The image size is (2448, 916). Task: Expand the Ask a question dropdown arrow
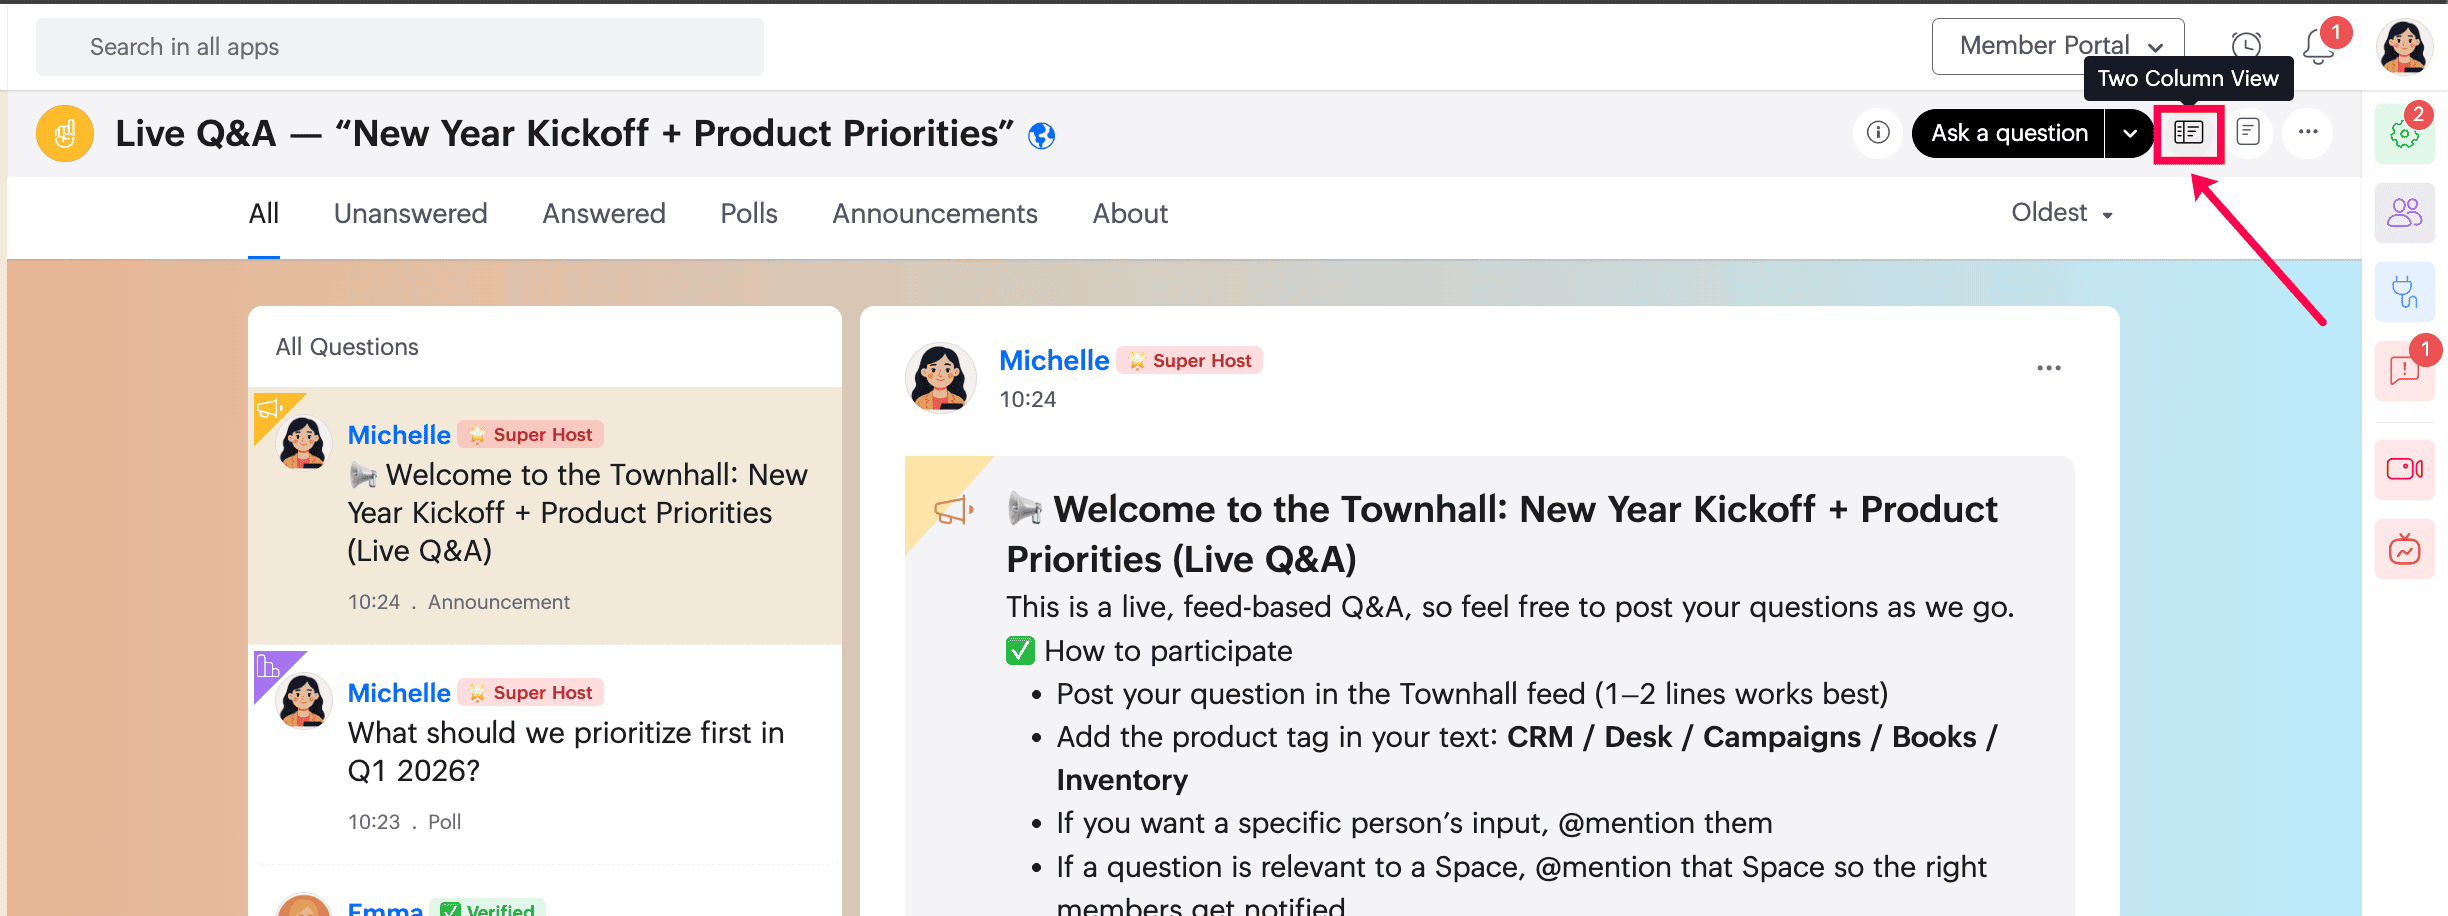click(x=2130, y=133)
